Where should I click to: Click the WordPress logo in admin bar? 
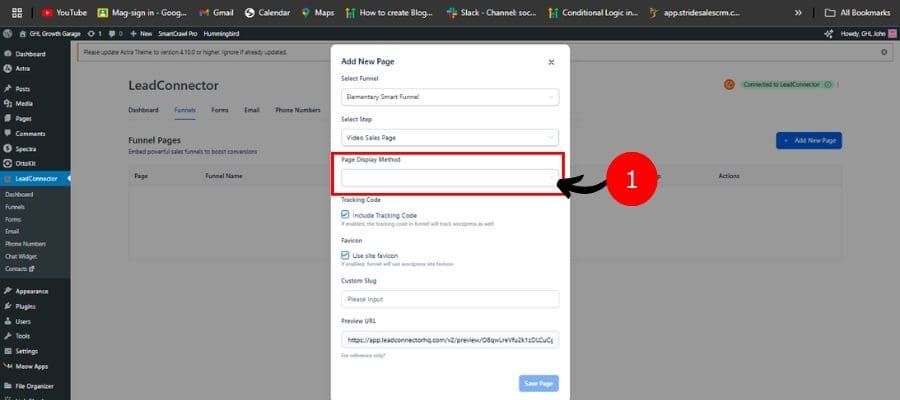point(7,34)
